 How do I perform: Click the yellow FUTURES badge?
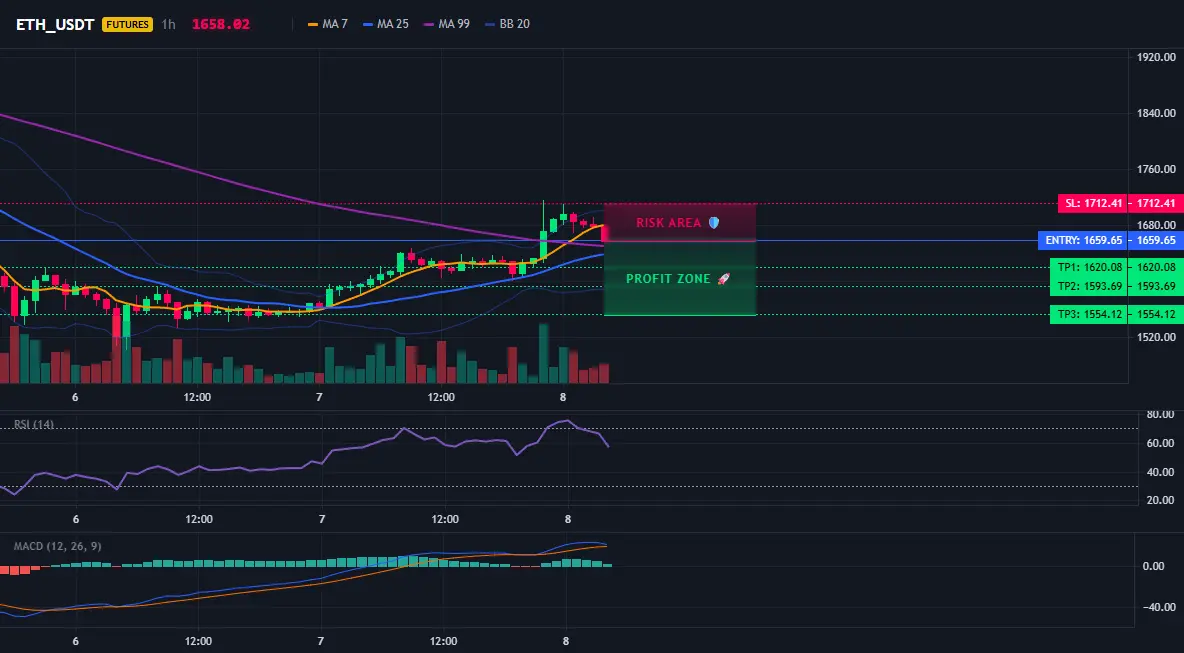click(x=127, y=24)
